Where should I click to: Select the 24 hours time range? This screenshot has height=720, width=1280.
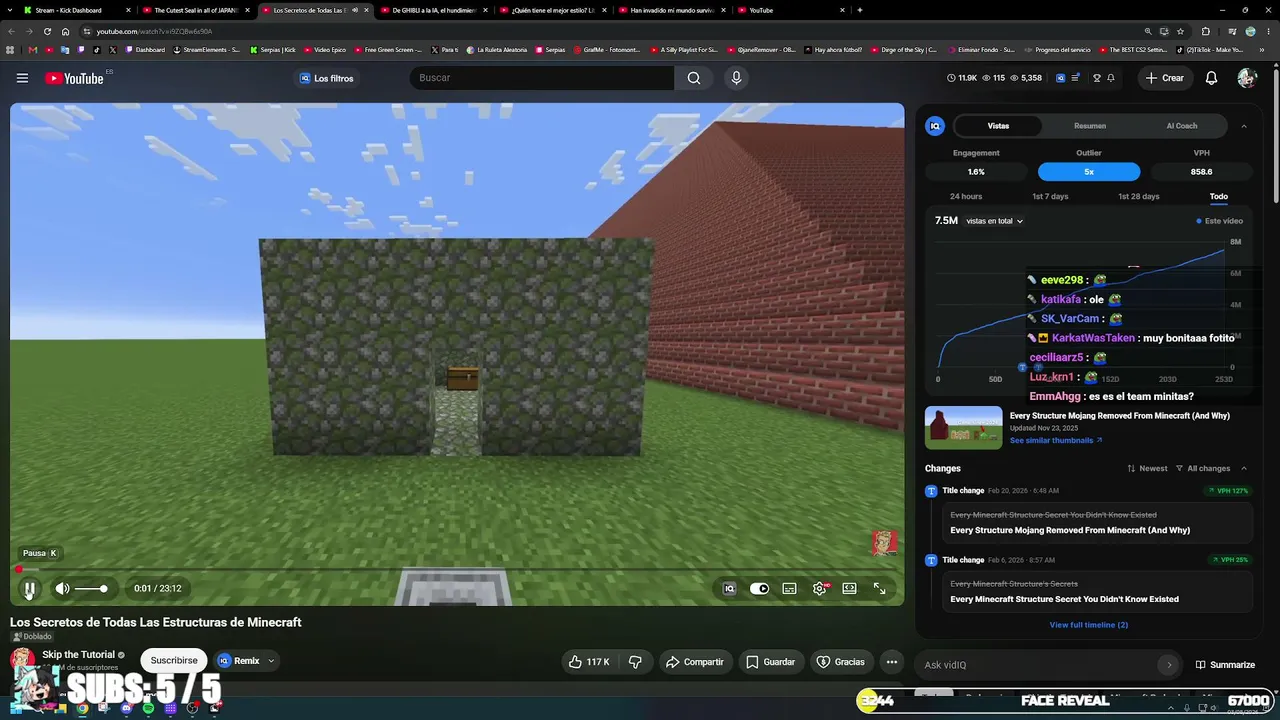[x=966, y=196]
